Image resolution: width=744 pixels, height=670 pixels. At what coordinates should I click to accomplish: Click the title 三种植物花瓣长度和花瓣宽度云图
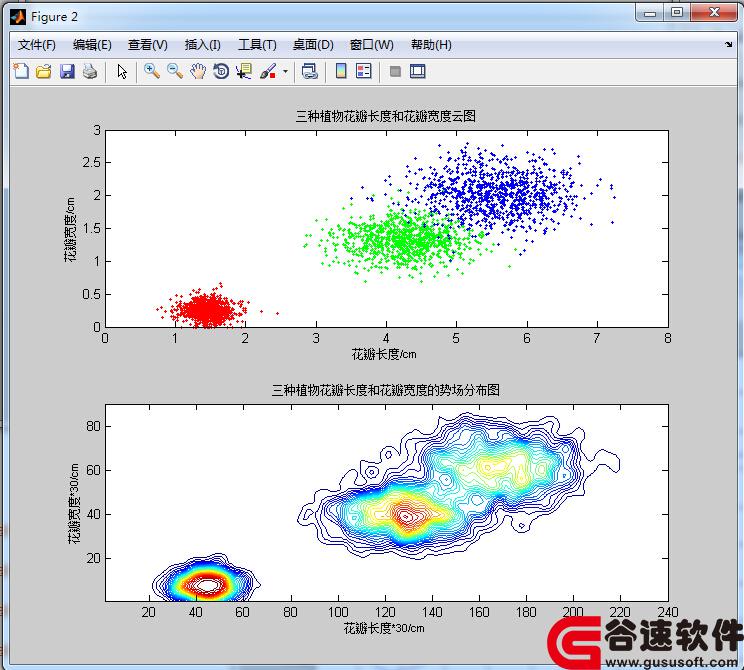click(385, 116)
